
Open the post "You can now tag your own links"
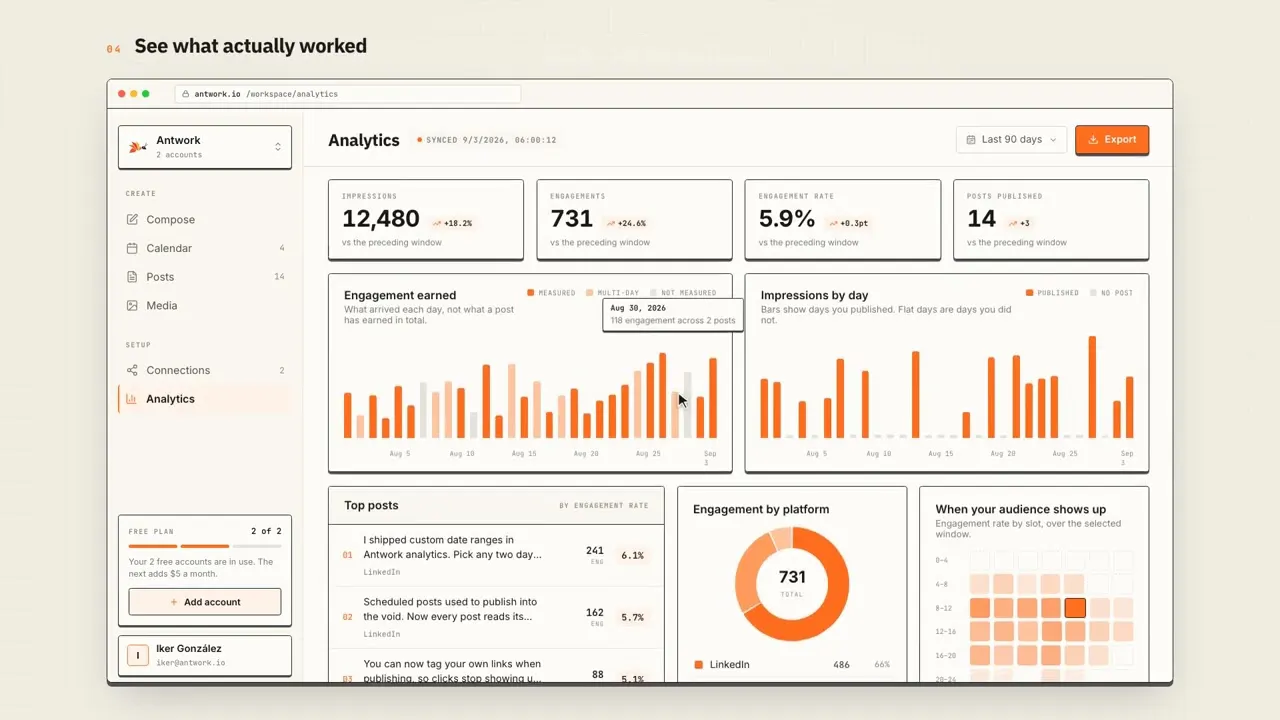[496, 667]
